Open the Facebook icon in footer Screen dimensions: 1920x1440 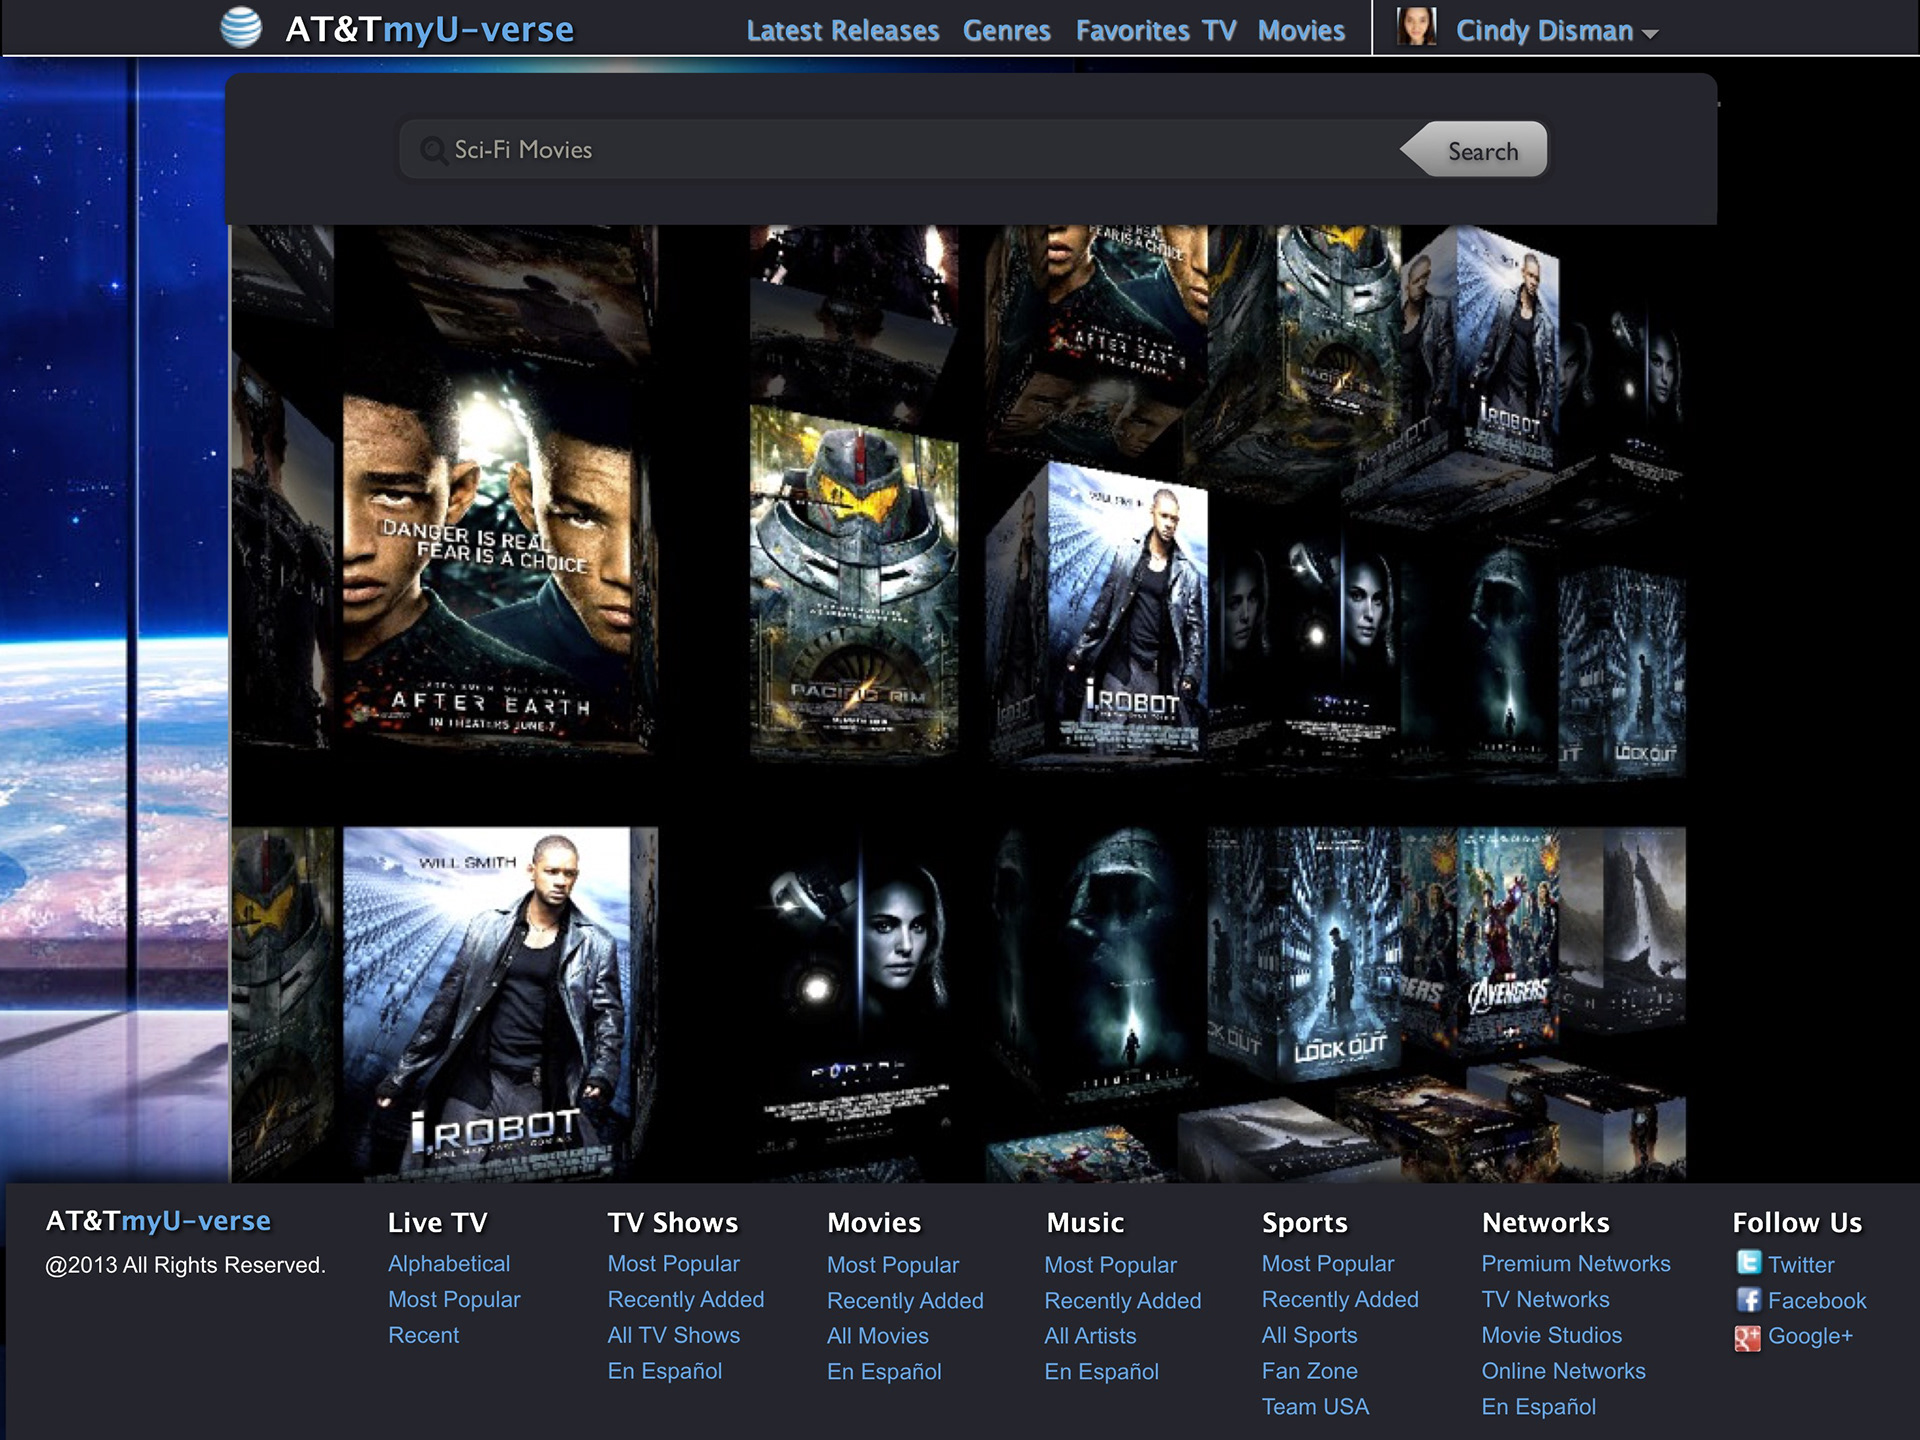1748,1300
